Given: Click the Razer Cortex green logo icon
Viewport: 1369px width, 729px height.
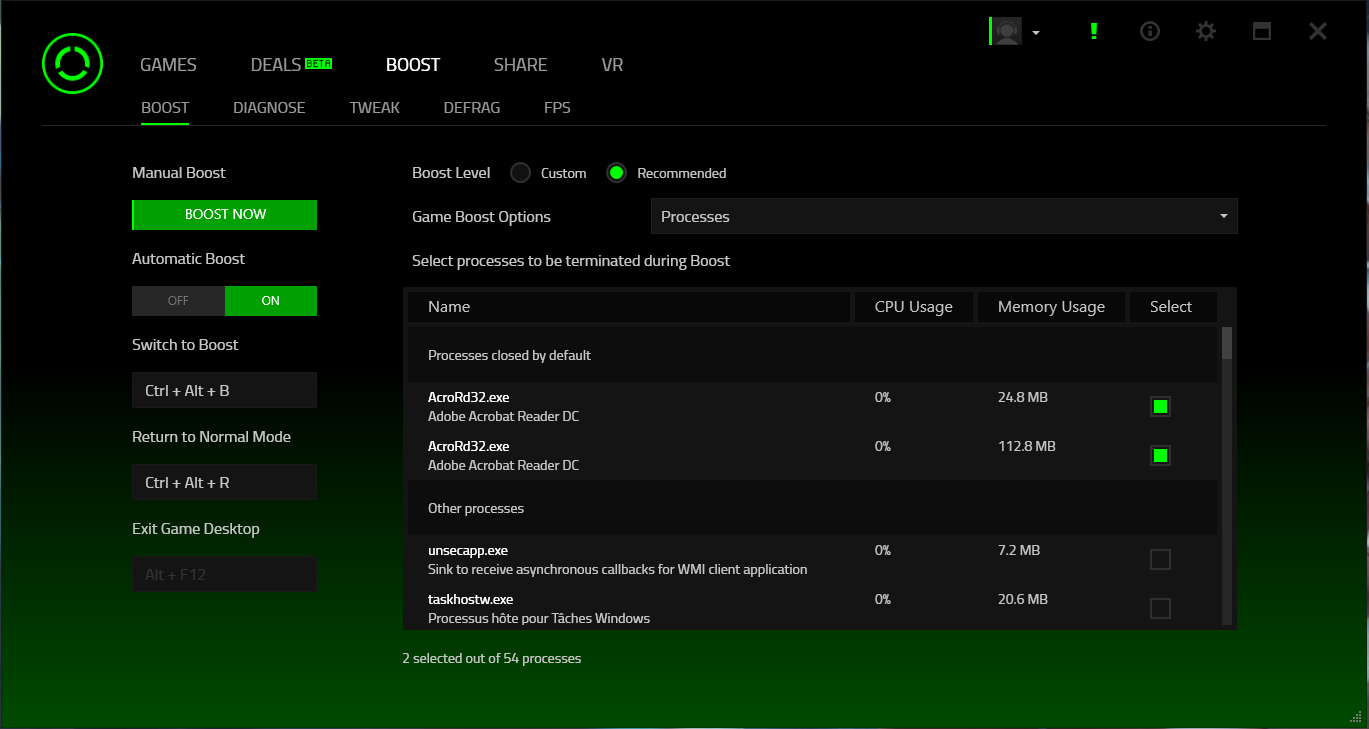Looking at the screenshot, I should pos(72,64).
